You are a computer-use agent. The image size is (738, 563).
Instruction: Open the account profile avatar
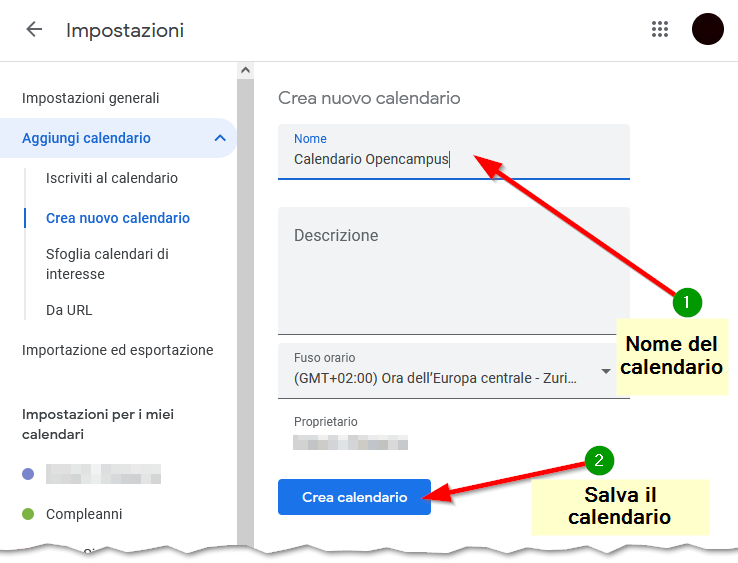(x=707, y=29)
